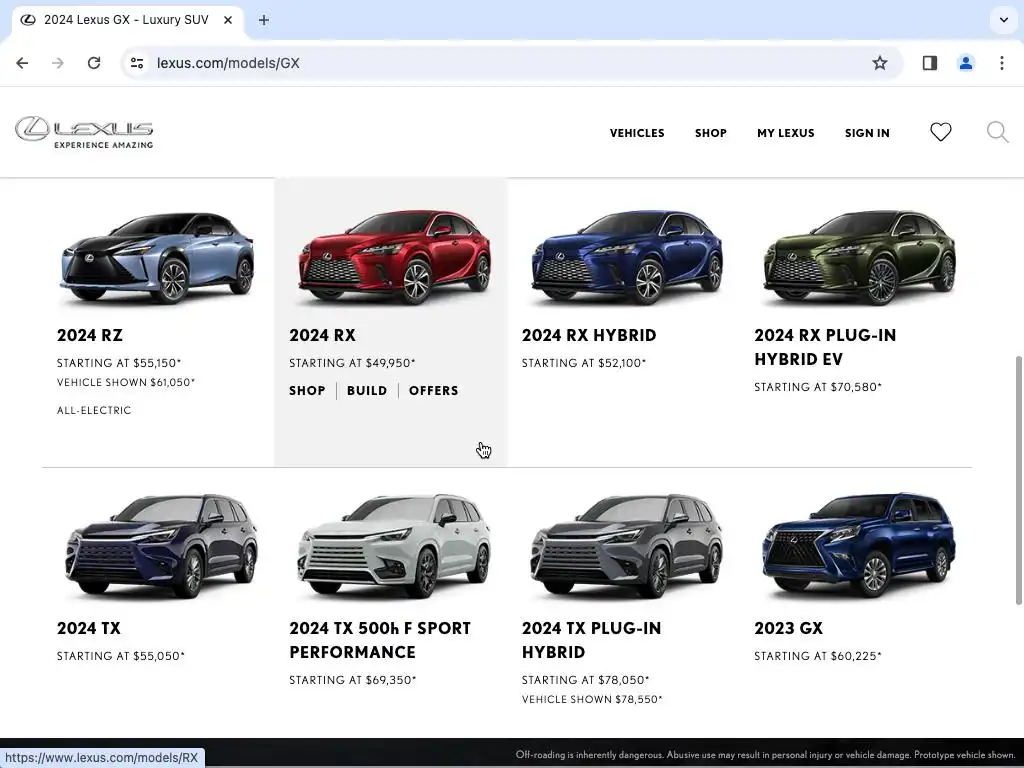This screenshot has width=1024, height=768.
Task: Click the light blue RZ car image
Action: click(x=157, y=257)
